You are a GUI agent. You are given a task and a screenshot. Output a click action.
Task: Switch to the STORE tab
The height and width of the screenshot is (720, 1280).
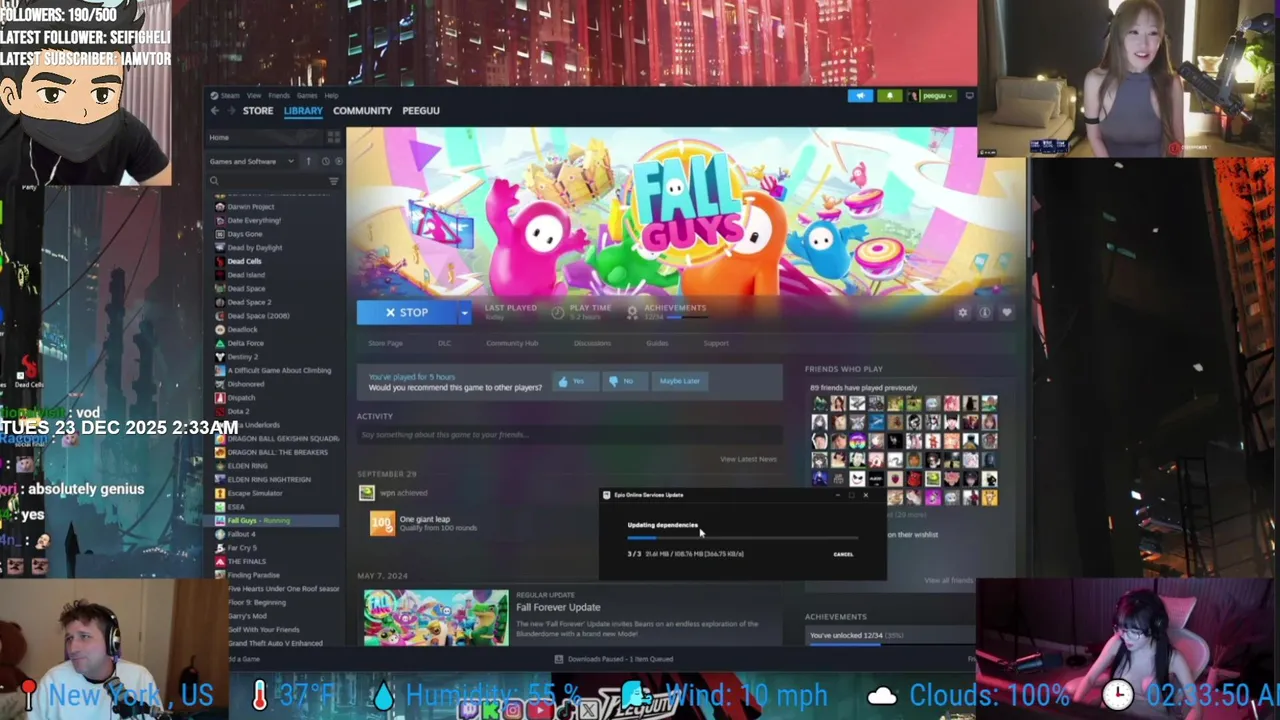[x=257, y=111]
